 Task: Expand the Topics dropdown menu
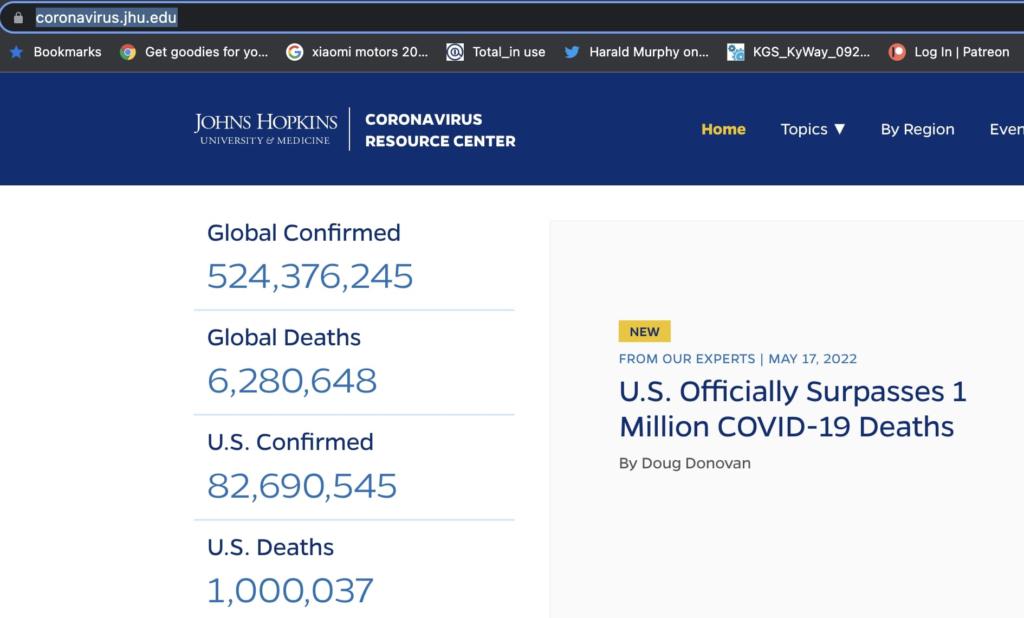[x=812, y=129]
